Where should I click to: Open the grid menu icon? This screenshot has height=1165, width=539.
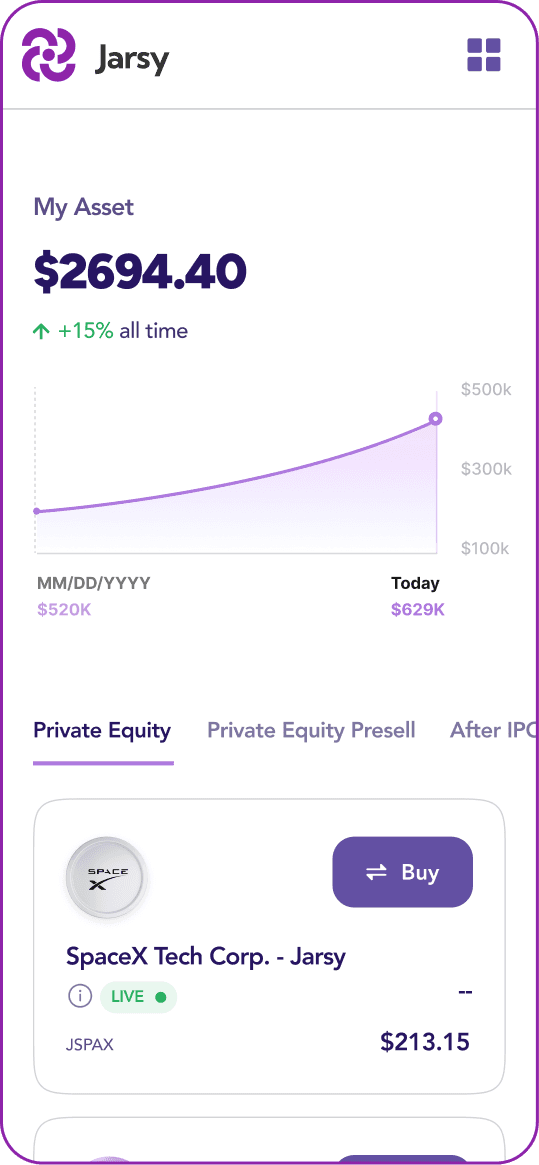tap(483, 55)
